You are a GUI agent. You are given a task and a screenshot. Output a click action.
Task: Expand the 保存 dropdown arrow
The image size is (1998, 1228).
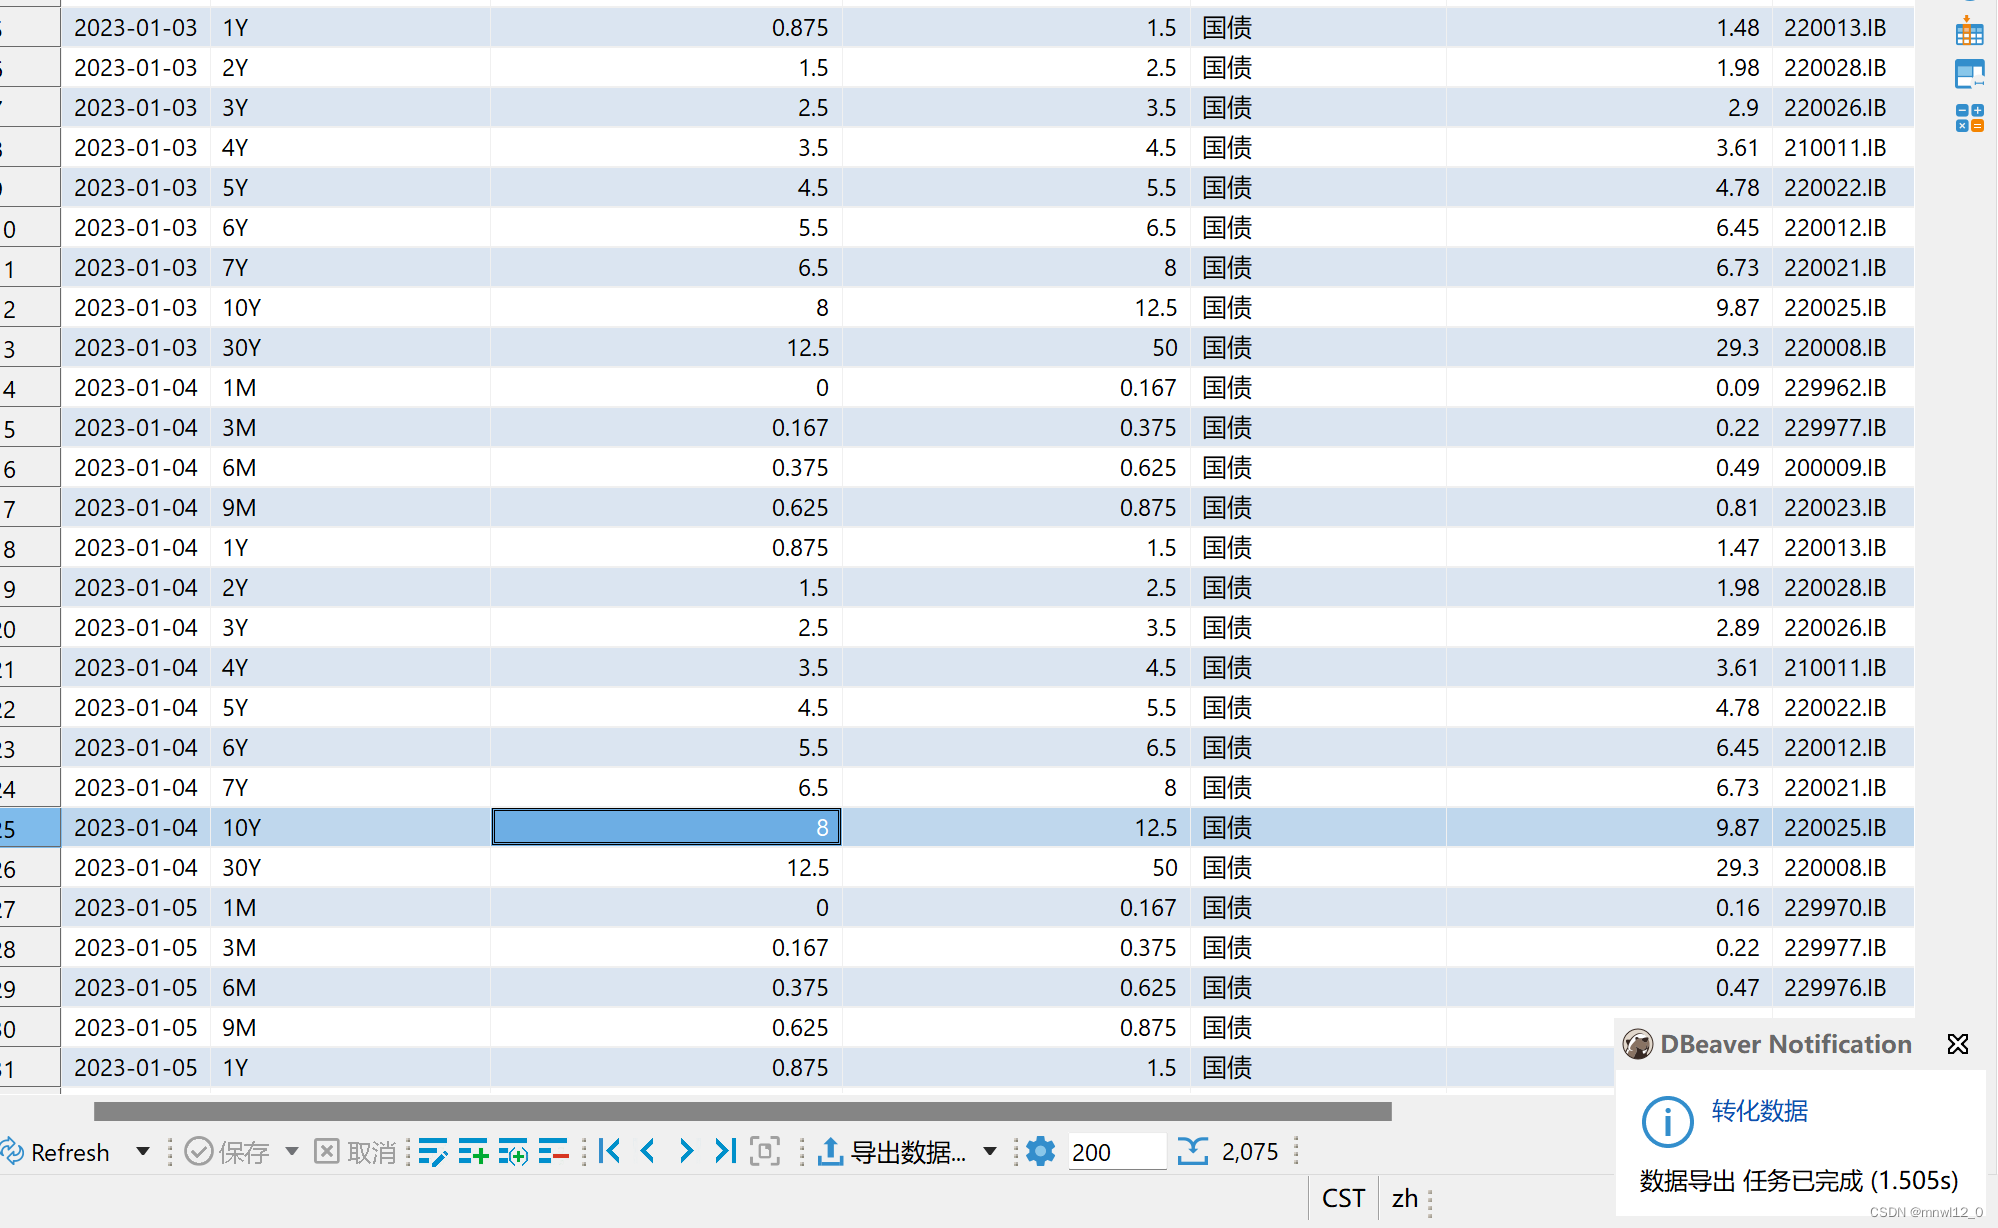tap(291, 1151)
